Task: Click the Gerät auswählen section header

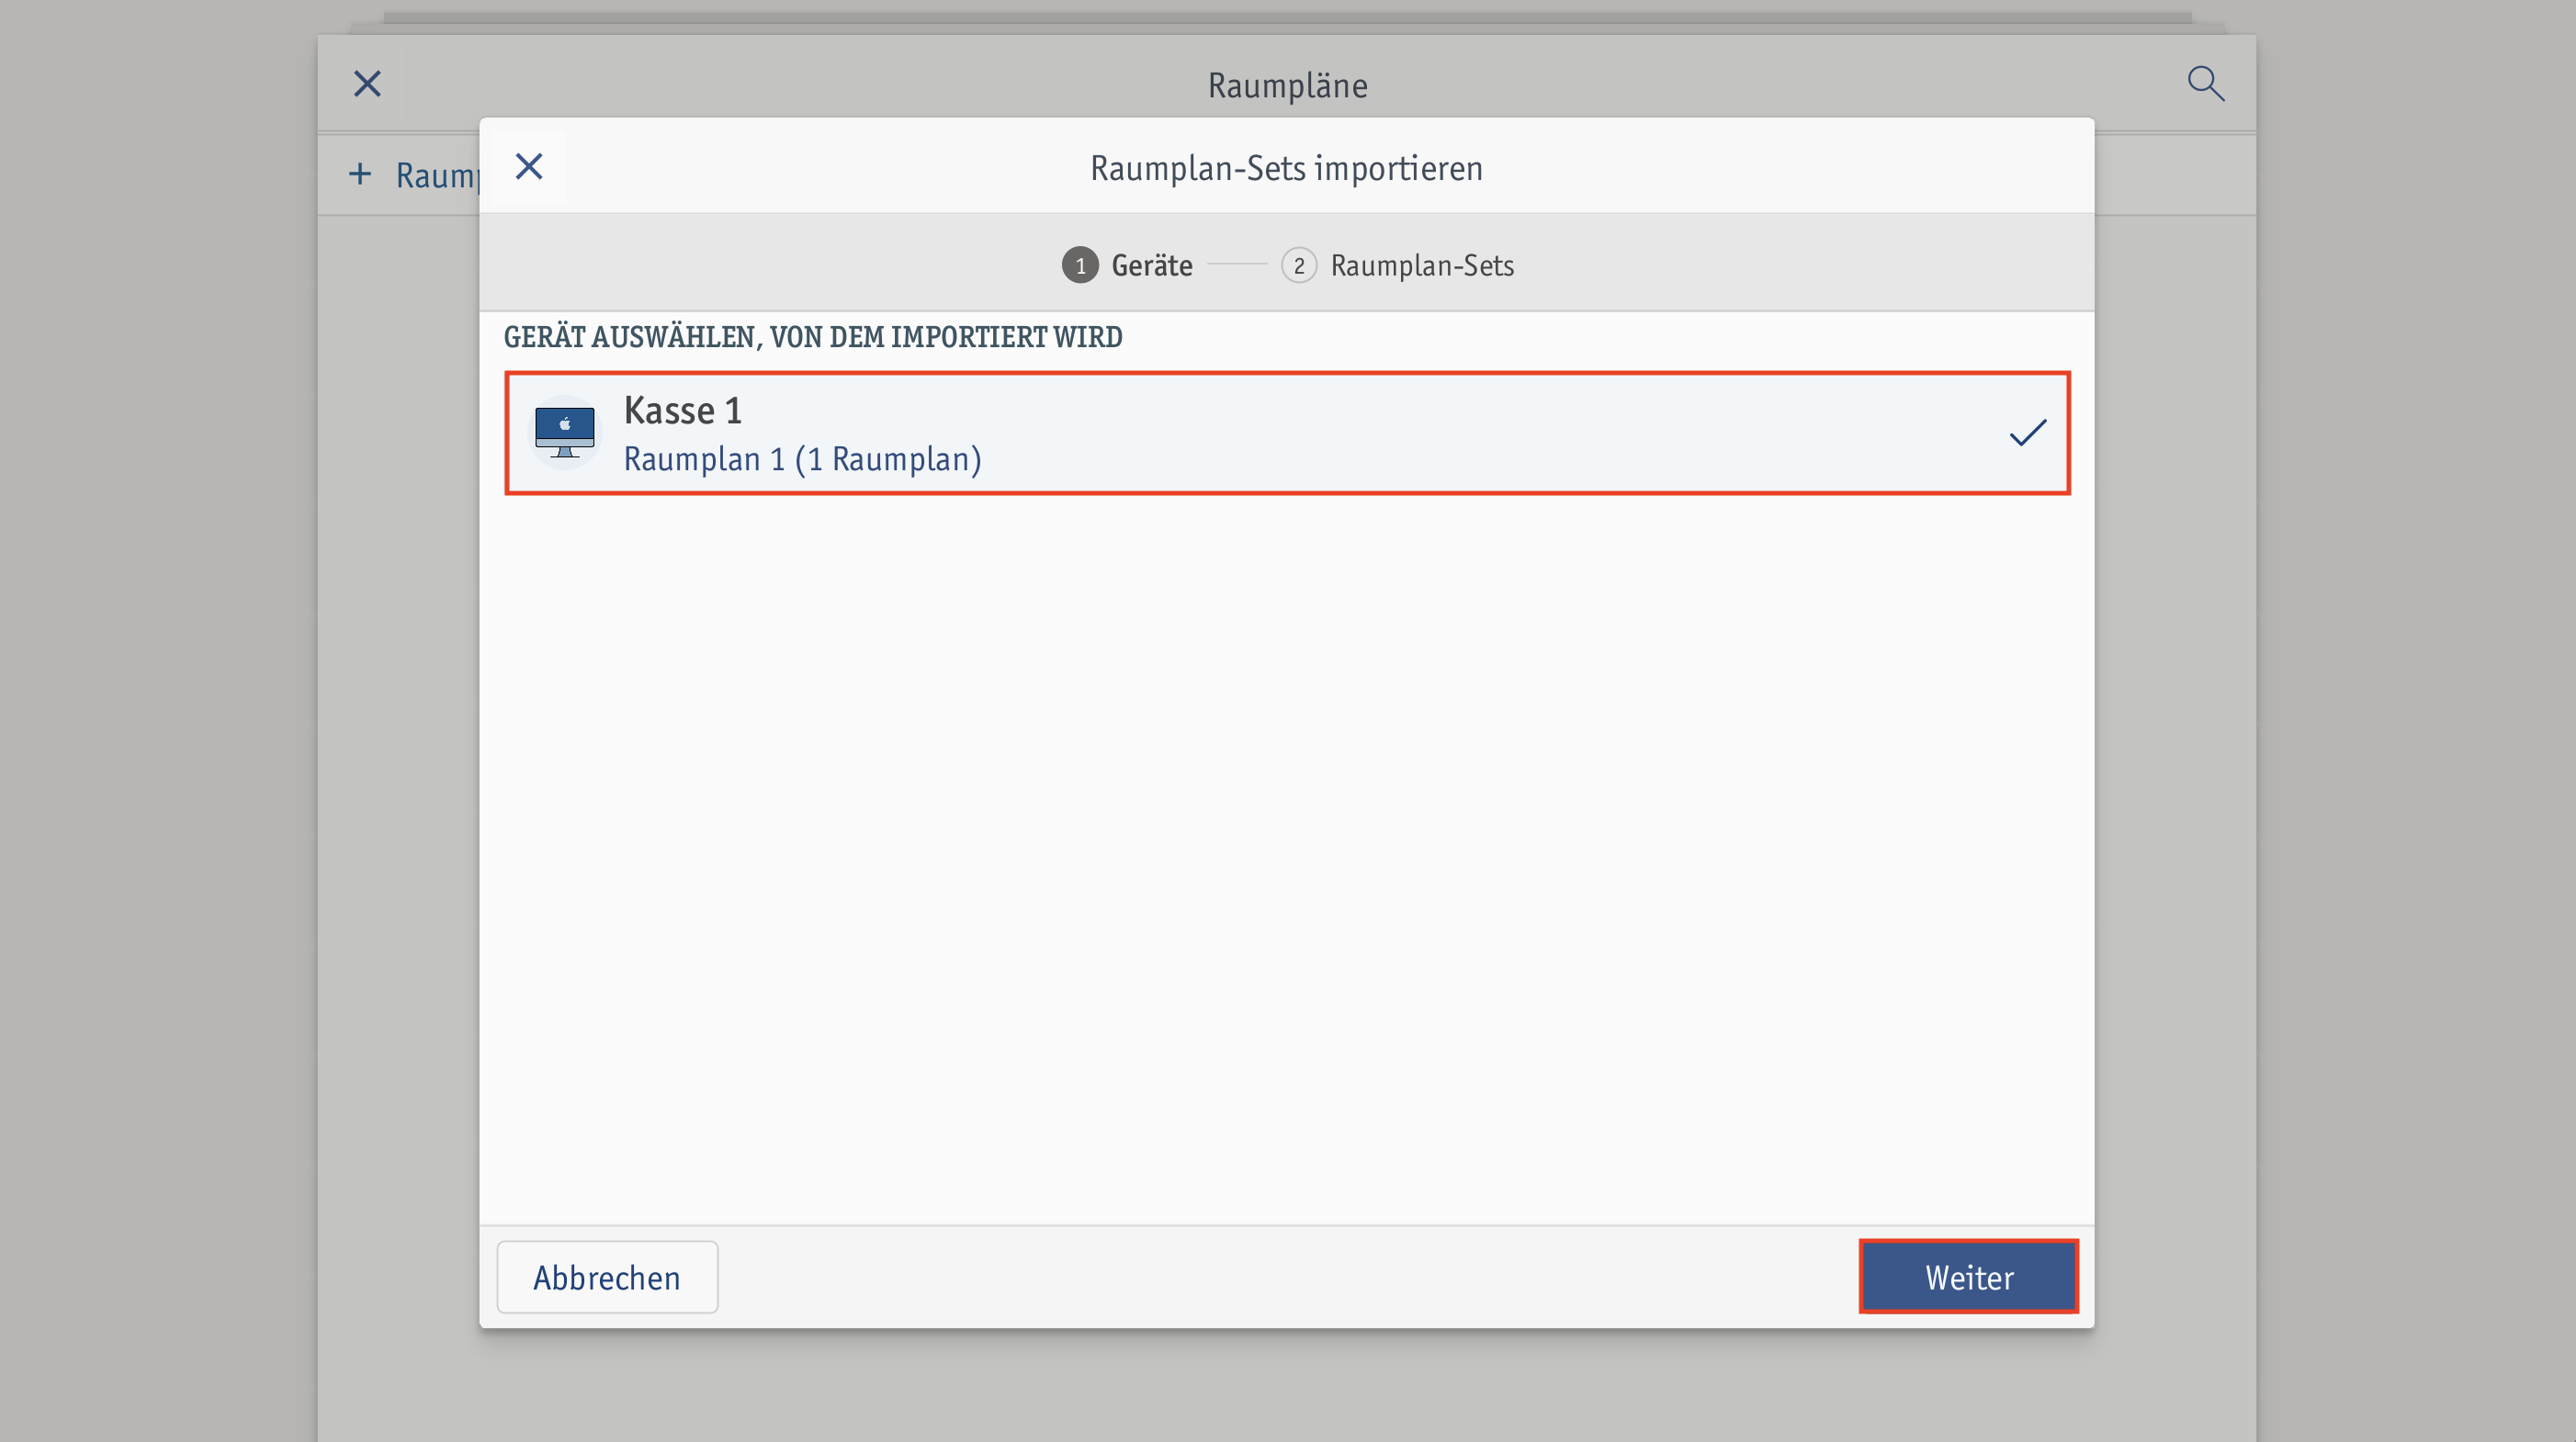Action: click(812, 337)
